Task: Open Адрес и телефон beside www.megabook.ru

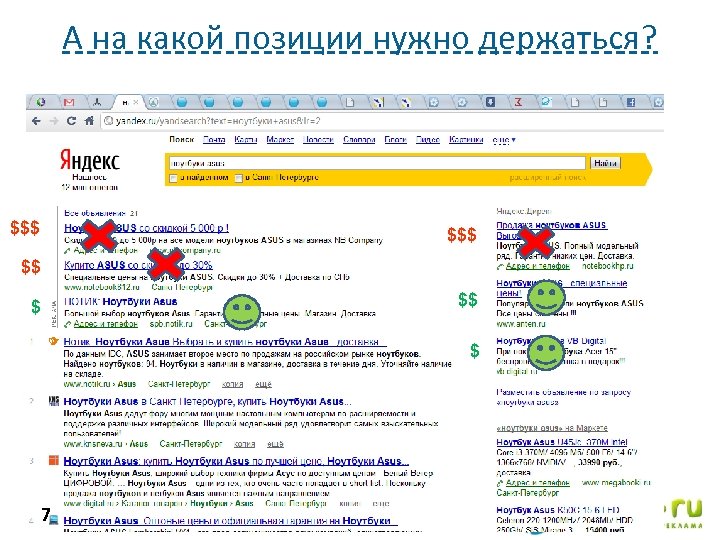Action: click(x=538, y=483)
